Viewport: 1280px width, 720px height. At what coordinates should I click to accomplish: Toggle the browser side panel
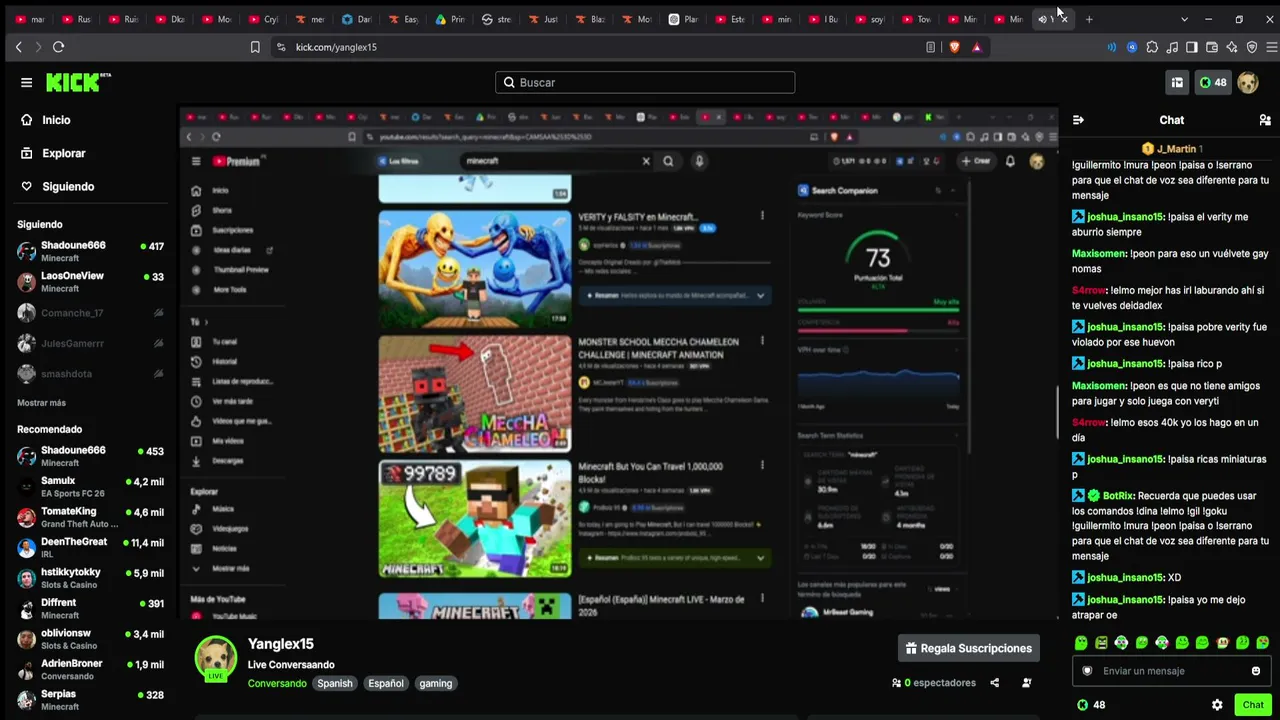pyautogui.click(x=1192, y=47)
